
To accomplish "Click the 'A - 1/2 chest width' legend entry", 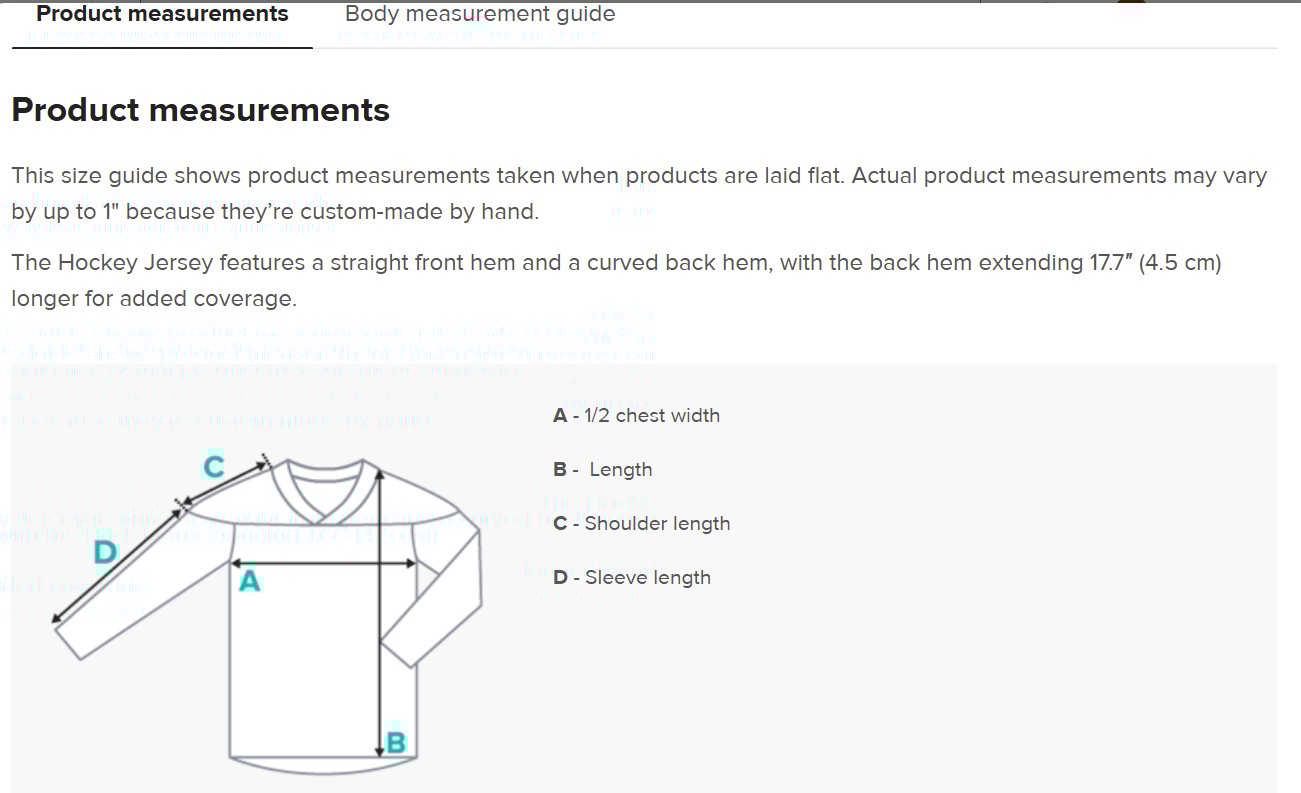I will 637,415.
